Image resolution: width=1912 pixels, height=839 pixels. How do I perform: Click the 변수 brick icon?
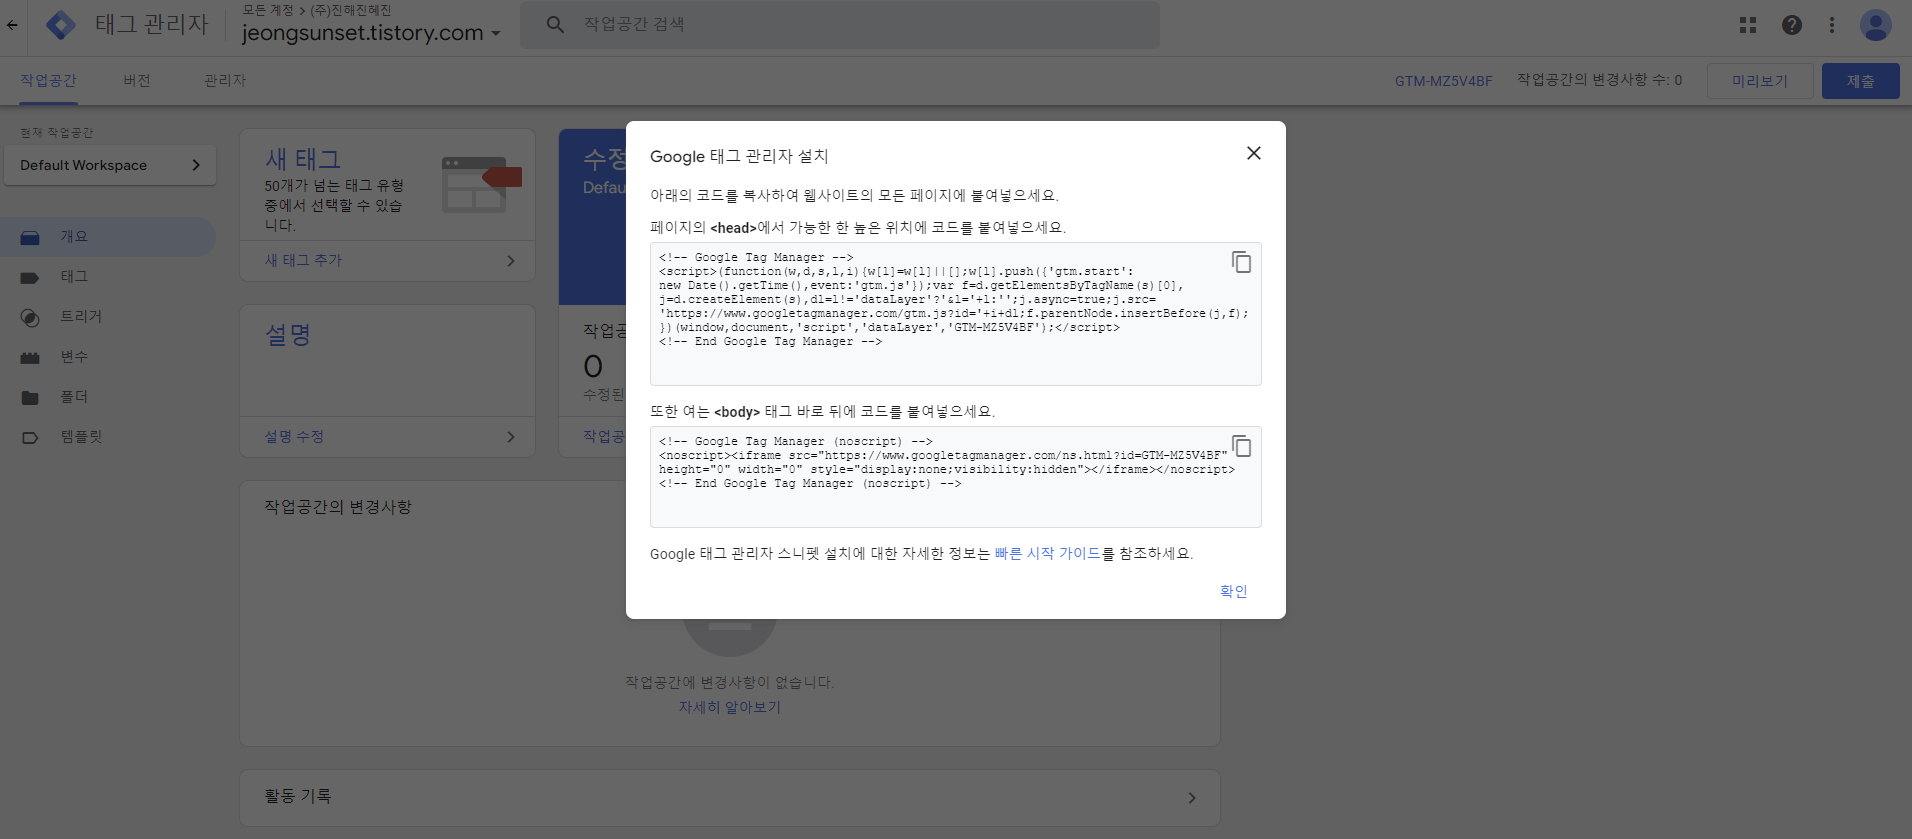point(30,358)
